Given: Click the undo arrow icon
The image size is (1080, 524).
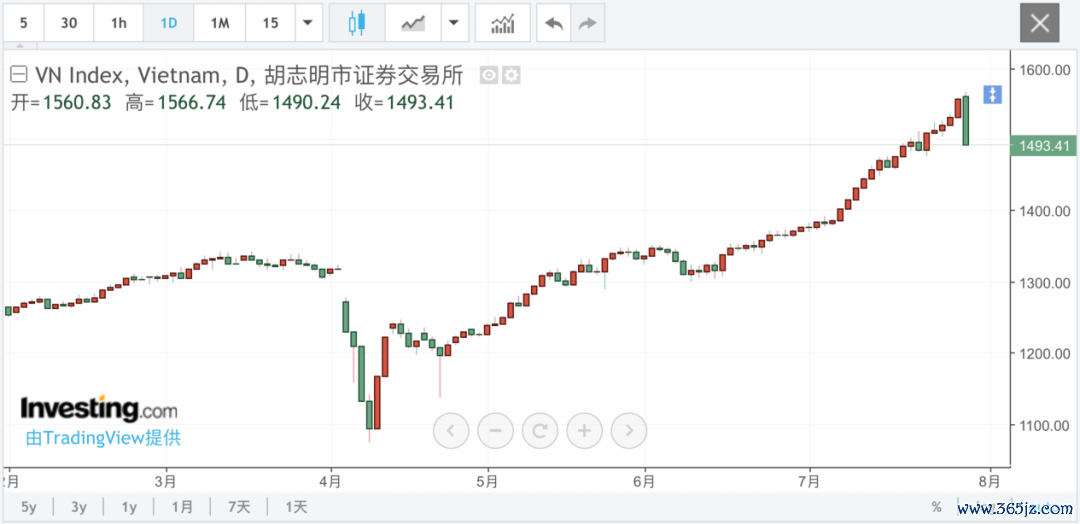Looking at the screenshot, I should (x=554, y=23).
